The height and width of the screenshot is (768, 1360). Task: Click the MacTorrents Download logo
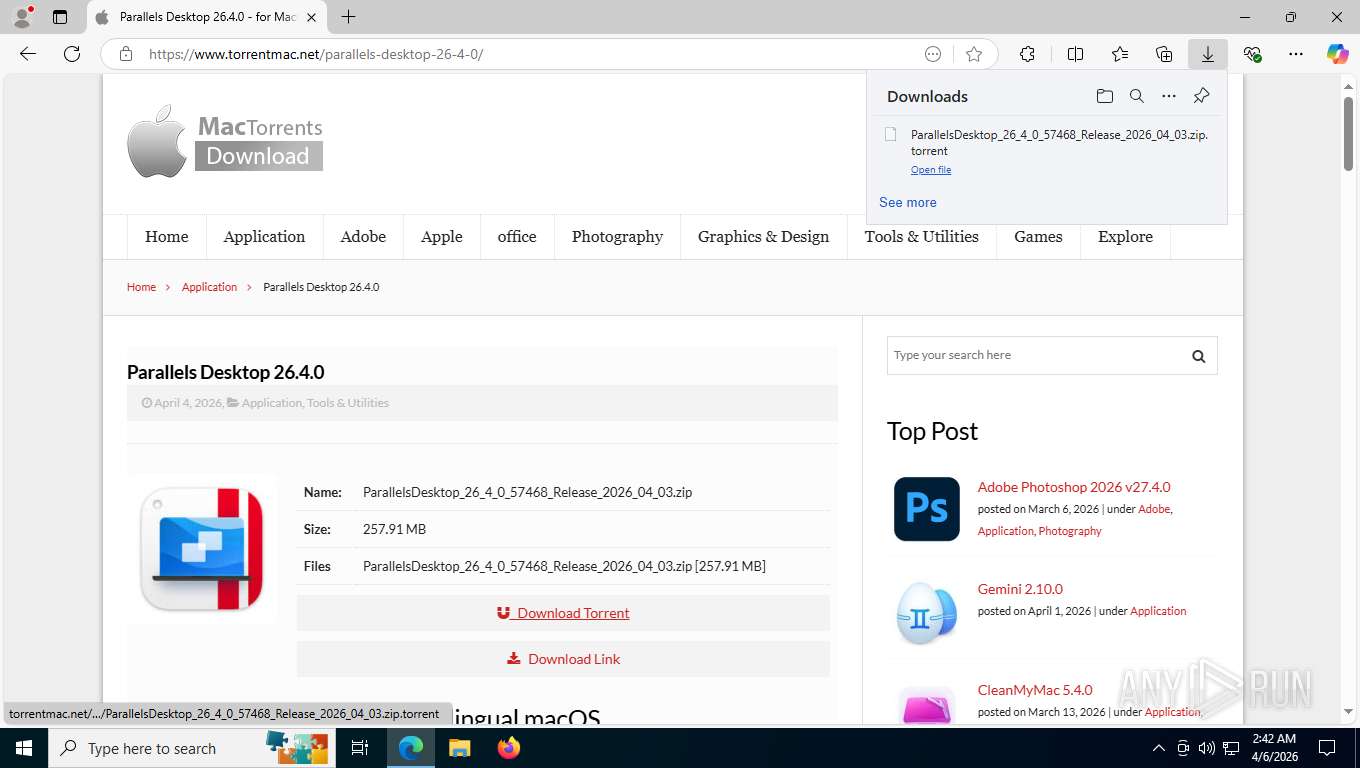point(225,141)
